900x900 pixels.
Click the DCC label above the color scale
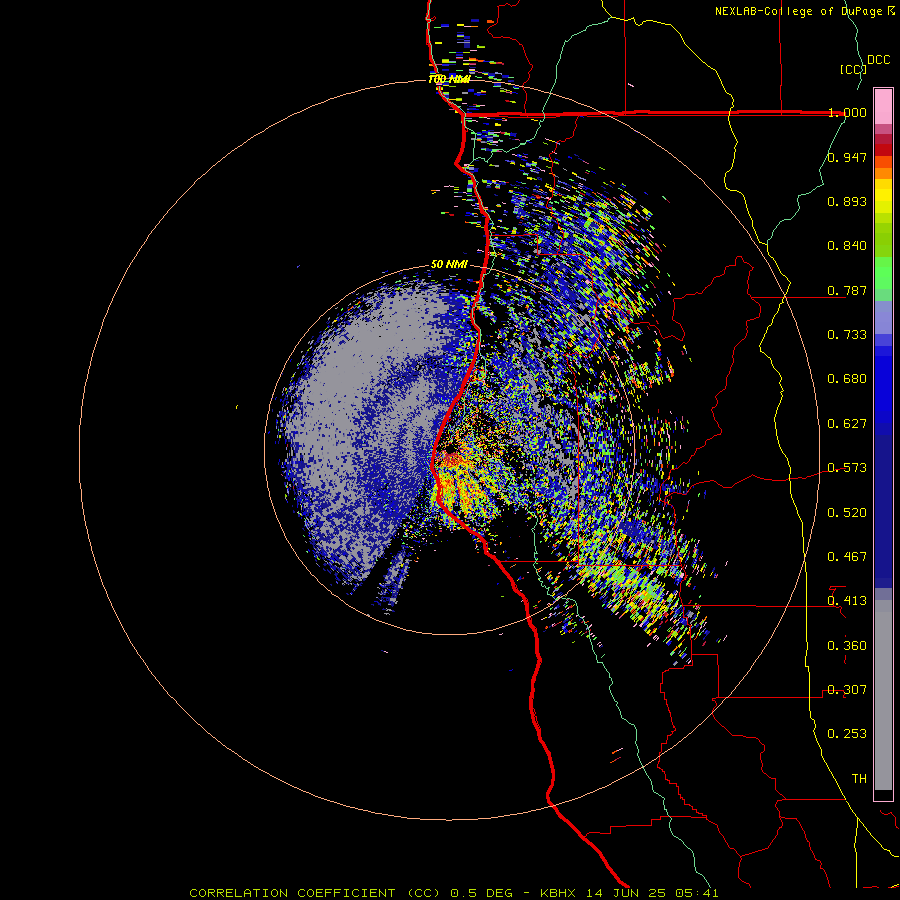point(878,60)
